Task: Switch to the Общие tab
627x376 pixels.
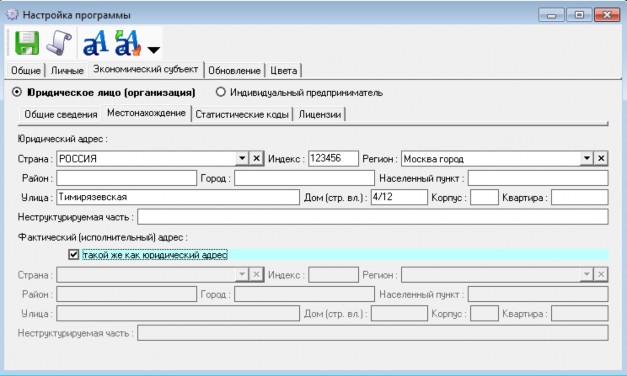Action: [26, 70]
